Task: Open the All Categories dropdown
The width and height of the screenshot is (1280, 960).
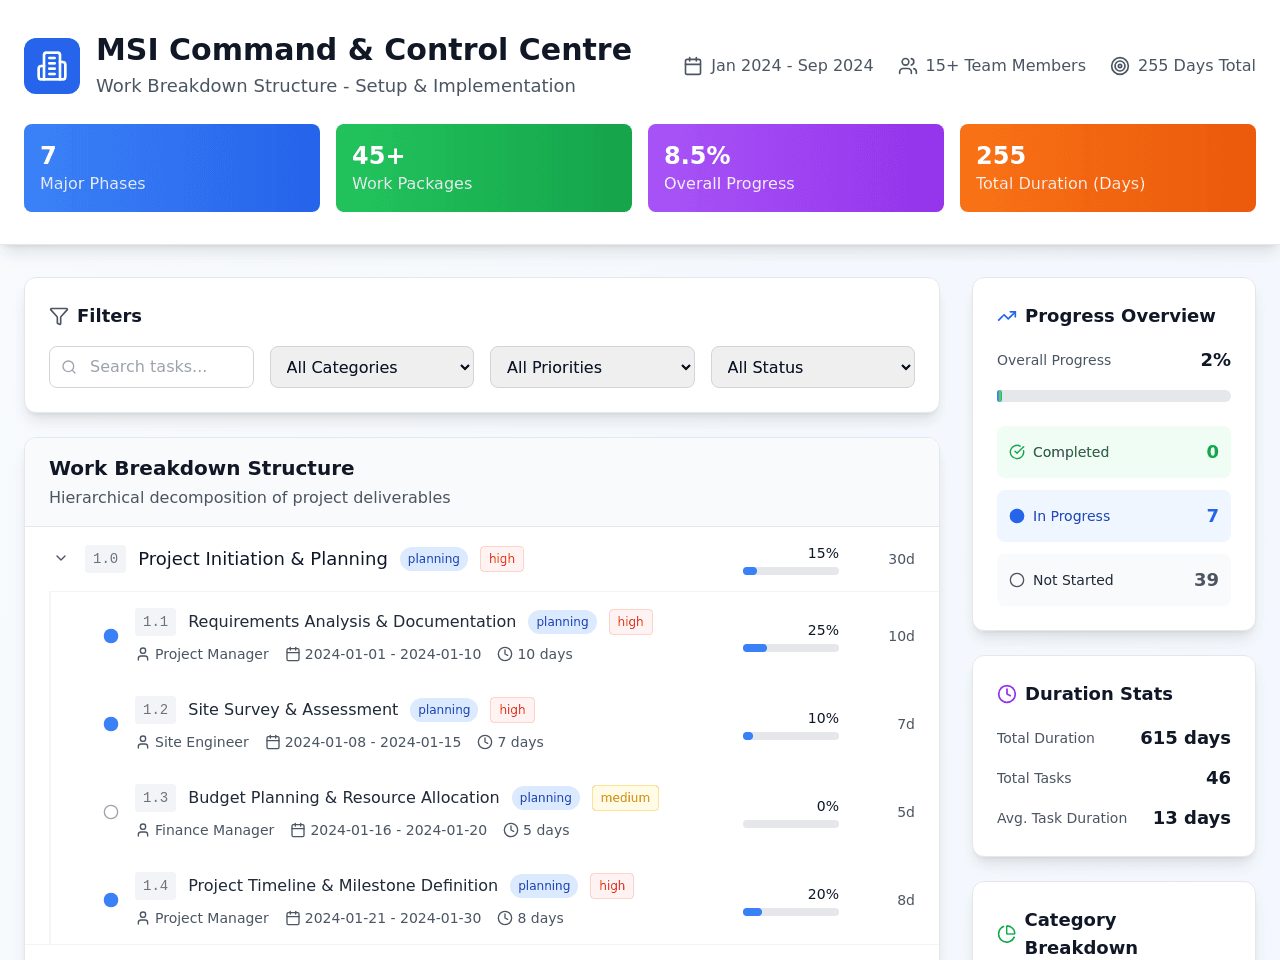Action: coord(372,367)
